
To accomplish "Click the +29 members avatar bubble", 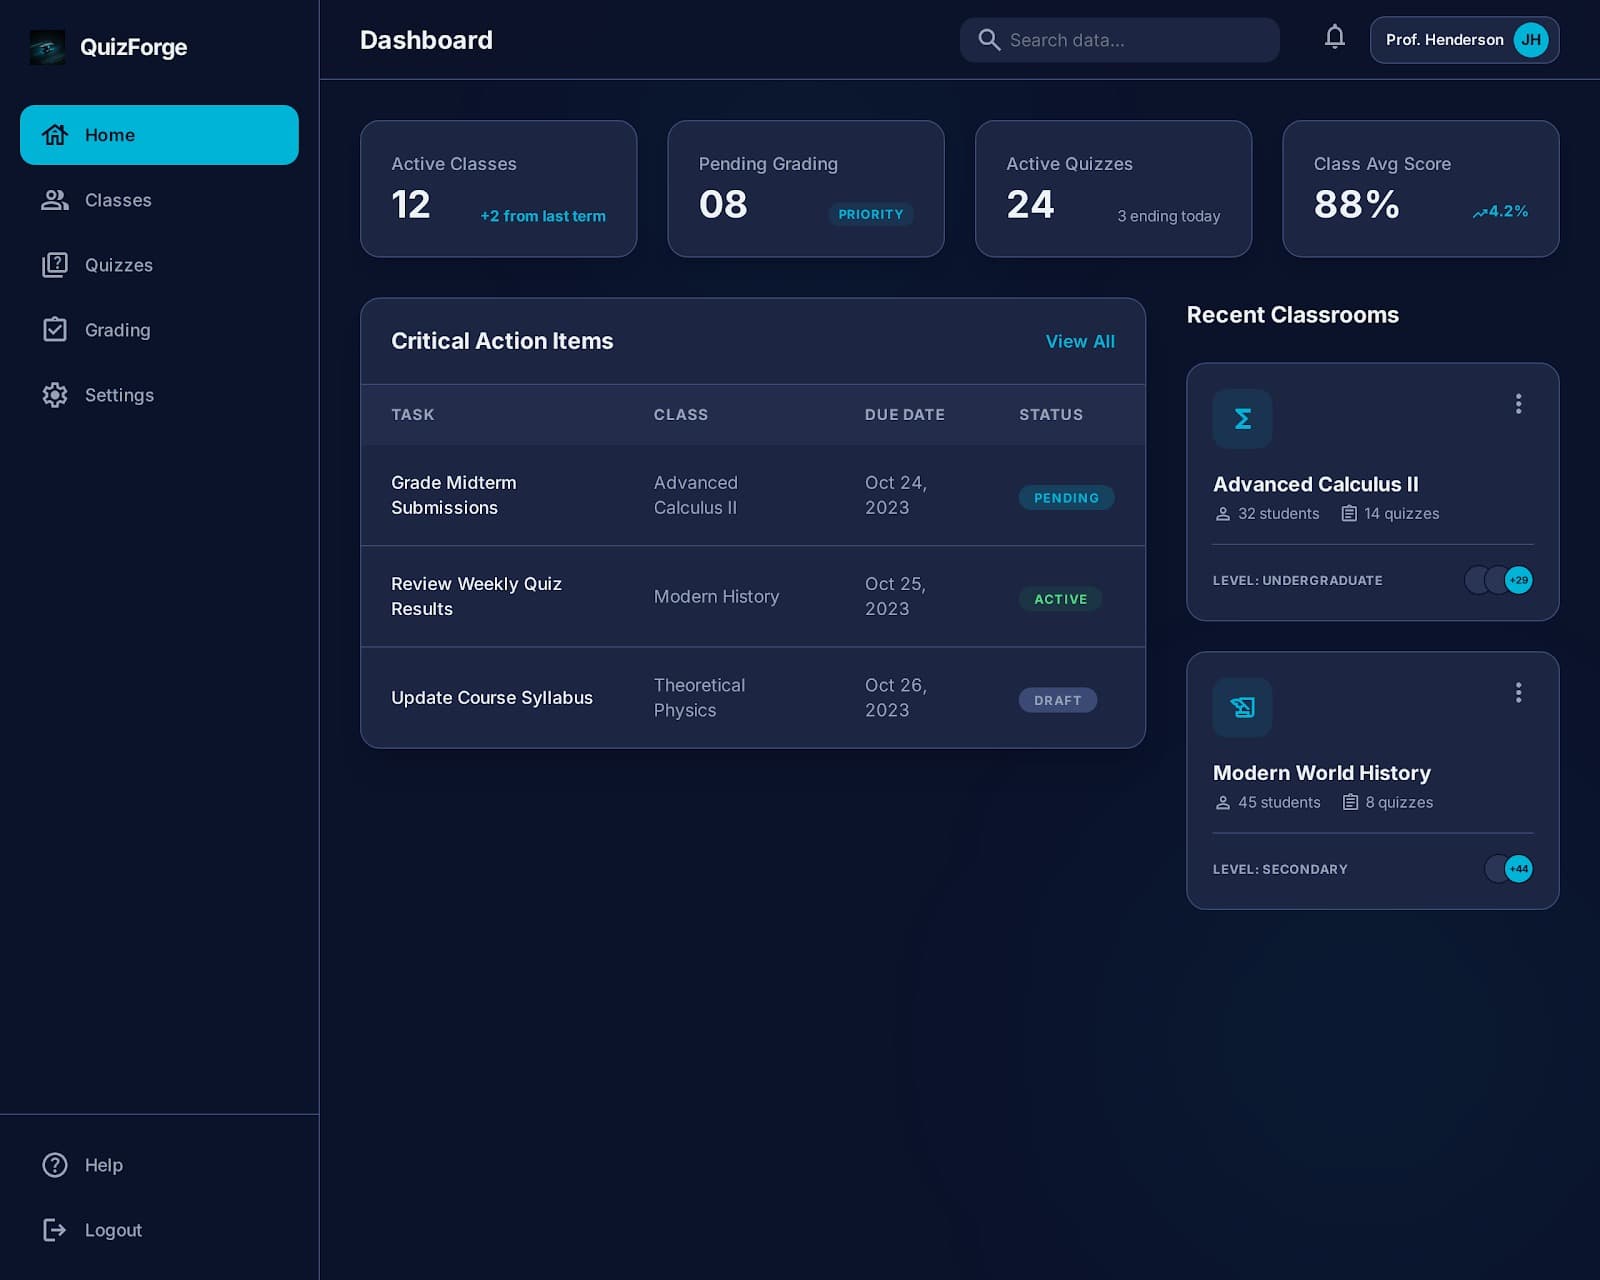I will point(1519,580).
